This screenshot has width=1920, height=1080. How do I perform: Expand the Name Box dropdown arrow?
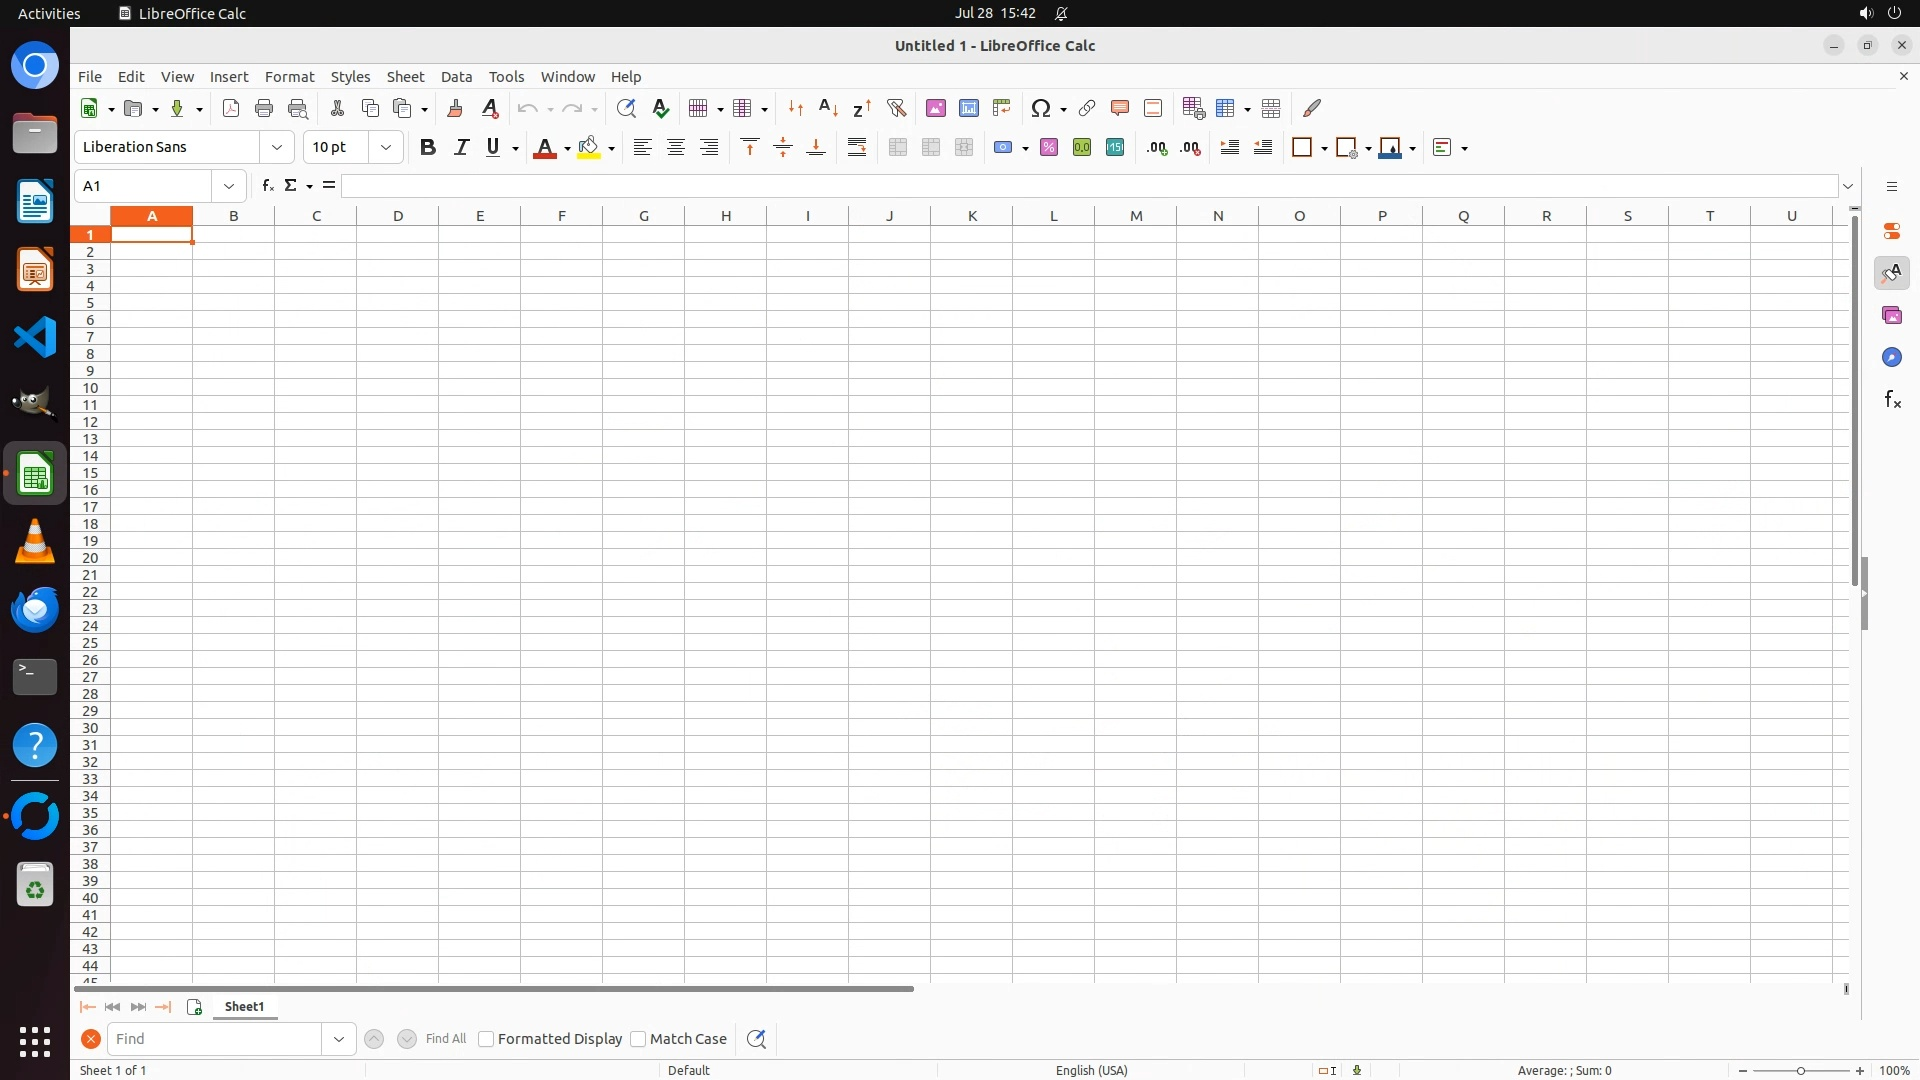[229, 186]
